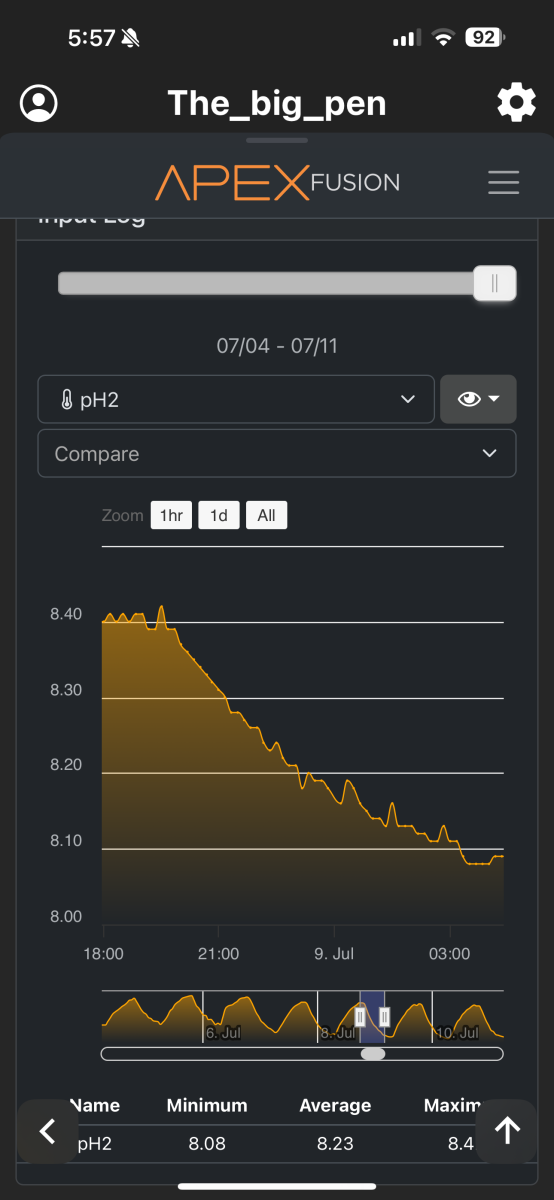Tap the The_big_pen title

click(277, 103)
